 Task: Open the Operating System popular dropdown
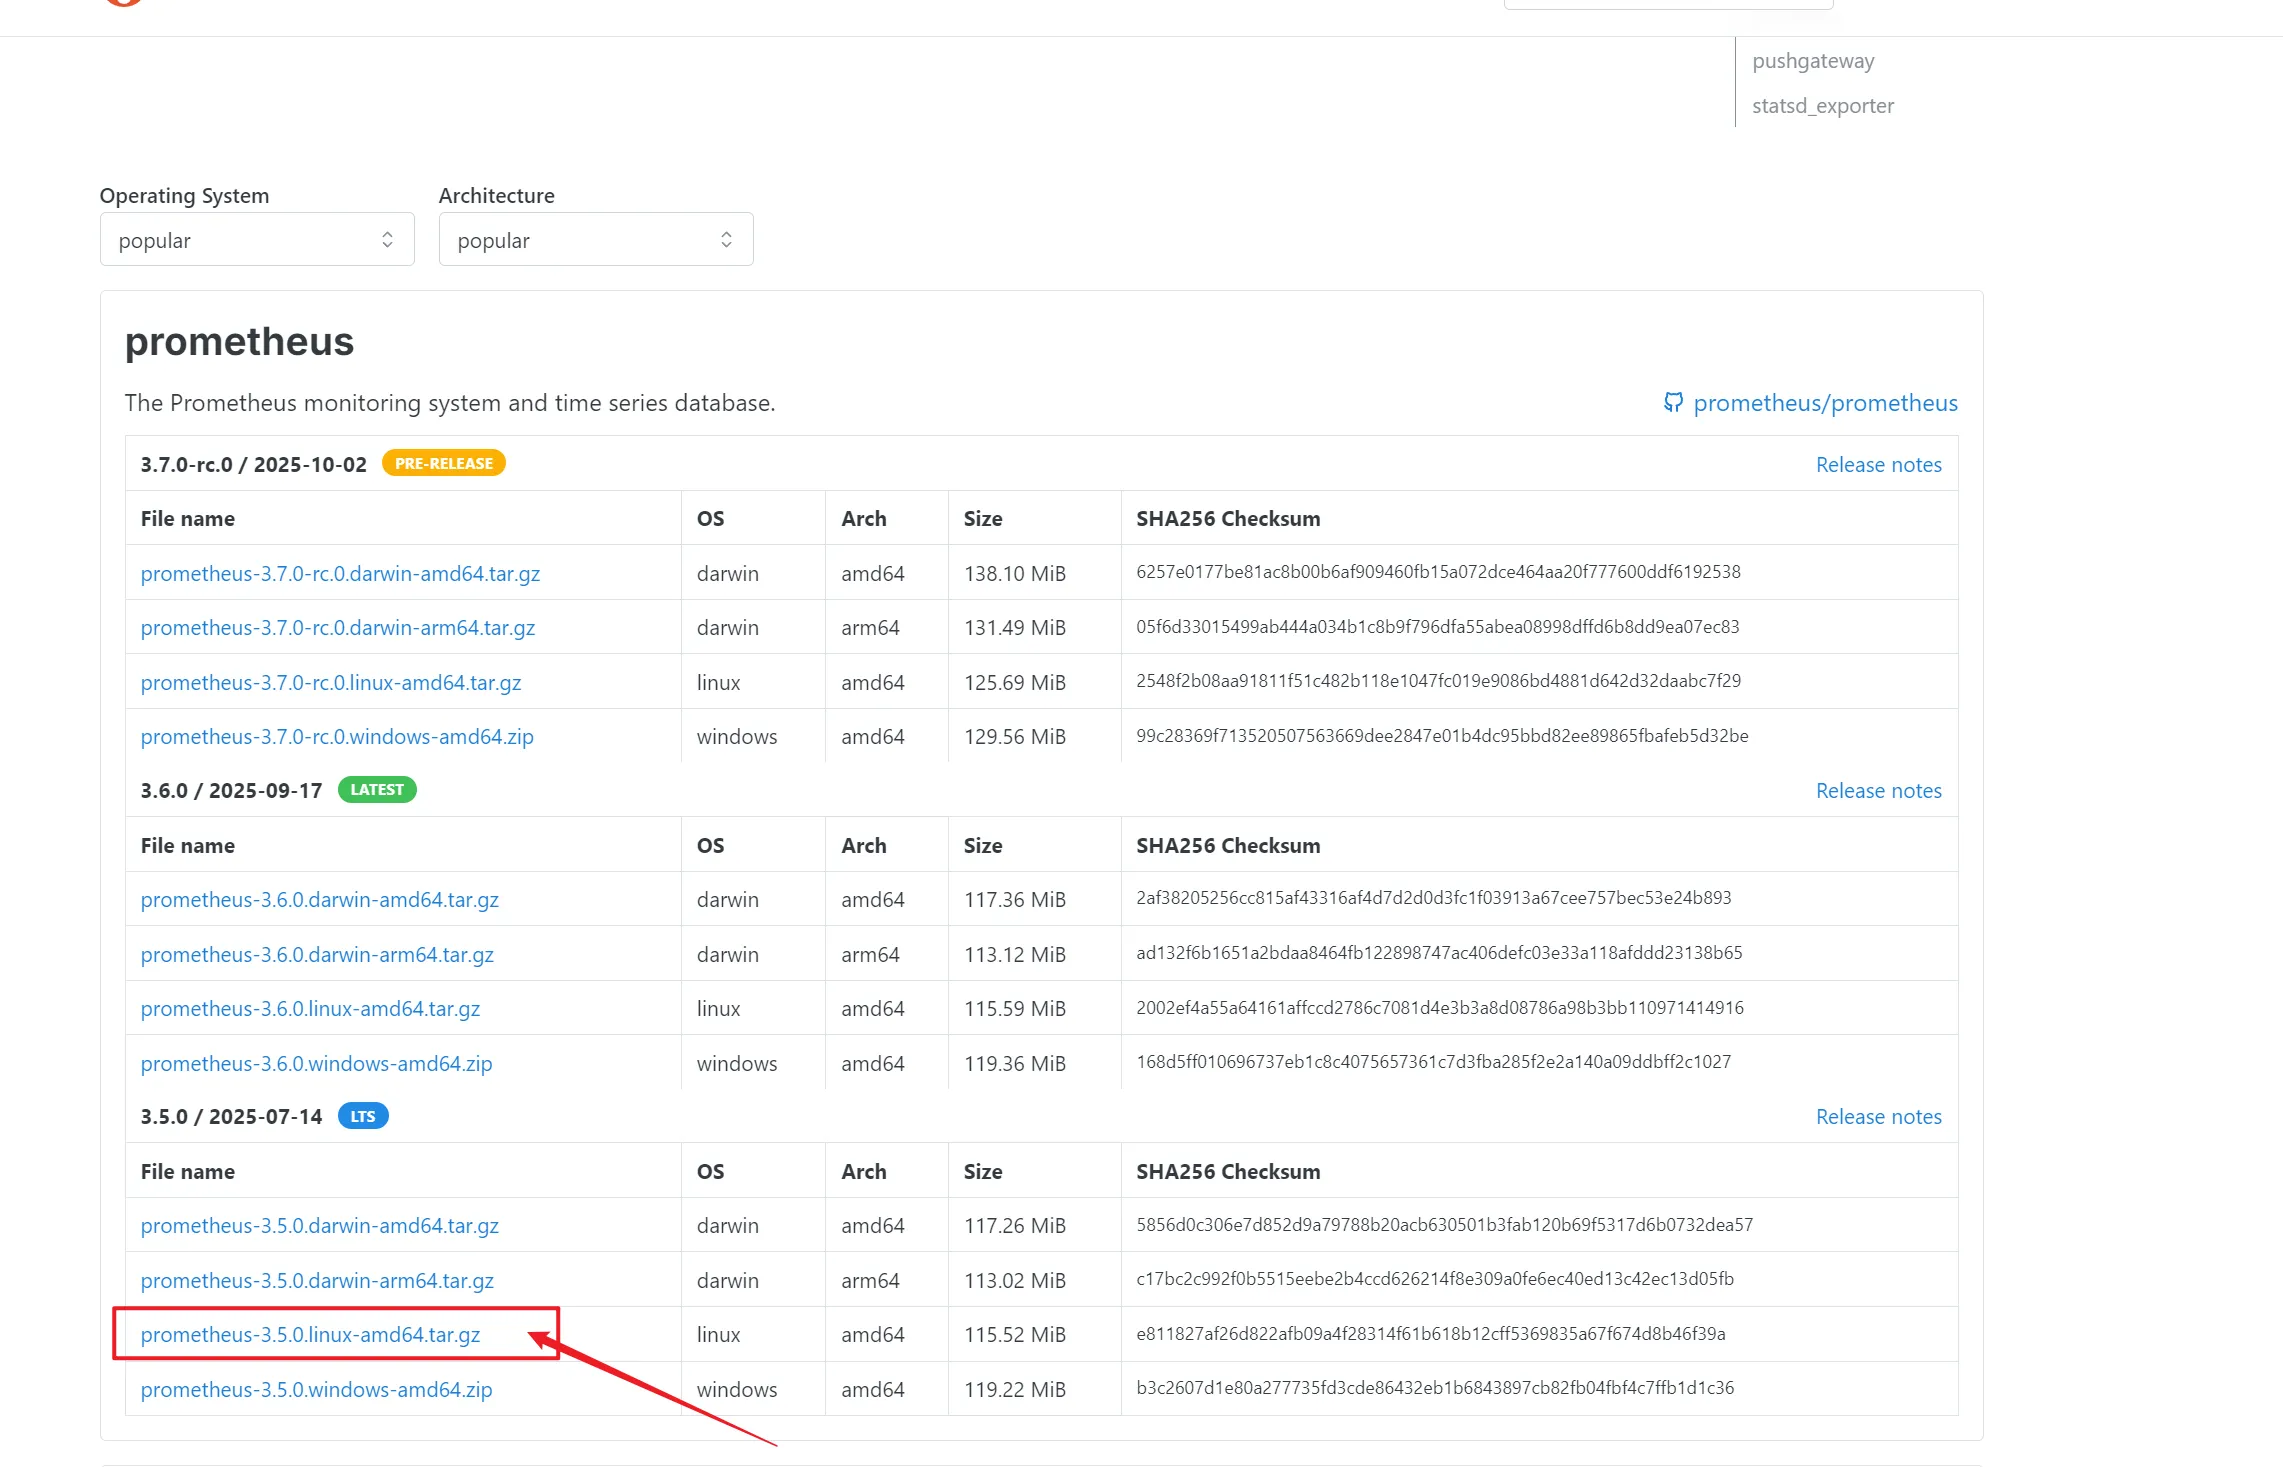256,240
